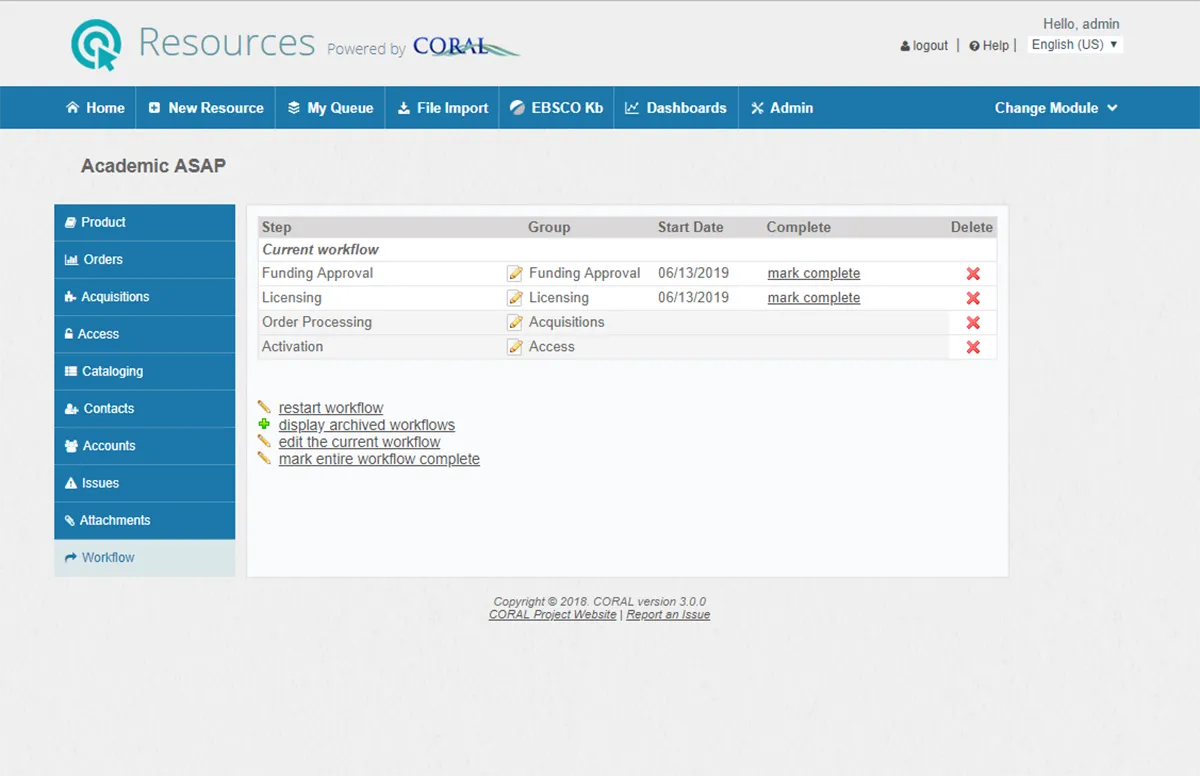
Task: Open File Import in navigation bar
Action: (x=442, y=108)
